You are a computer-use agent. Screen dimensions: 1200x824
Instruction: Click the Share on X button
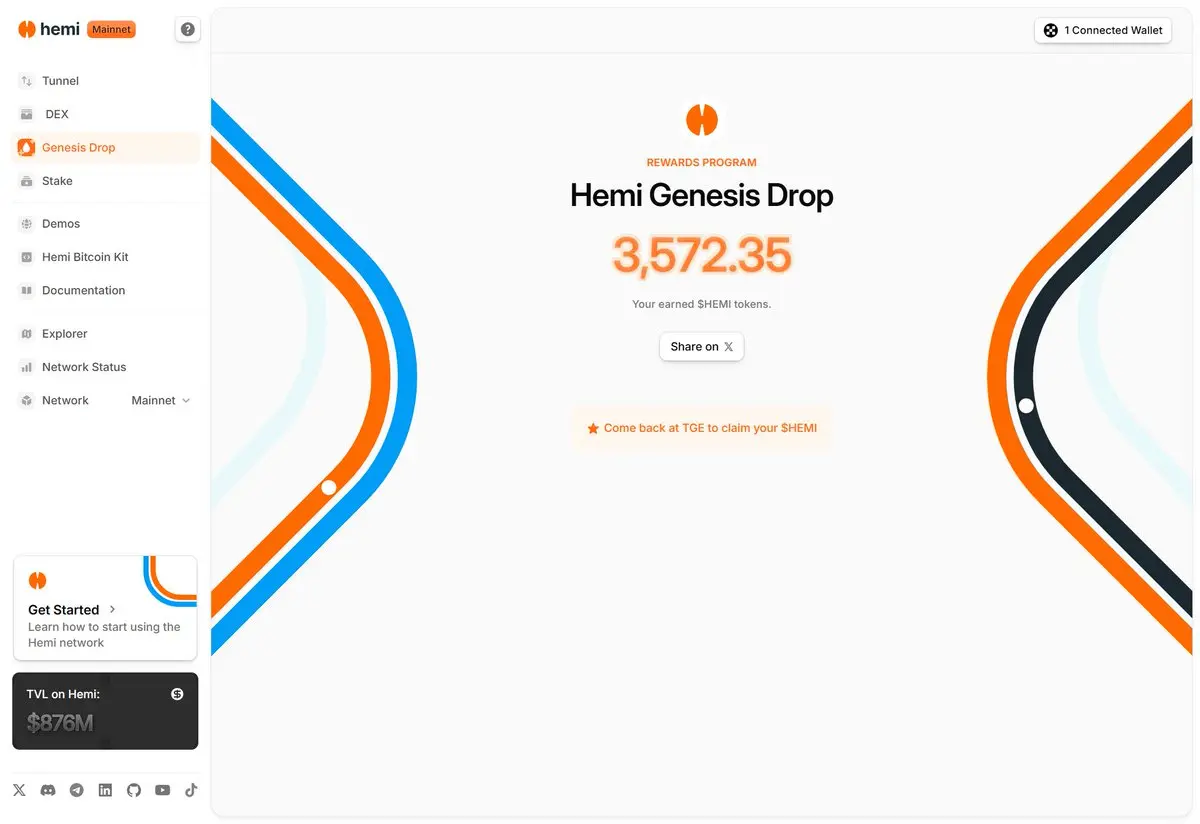click(702, 346)
